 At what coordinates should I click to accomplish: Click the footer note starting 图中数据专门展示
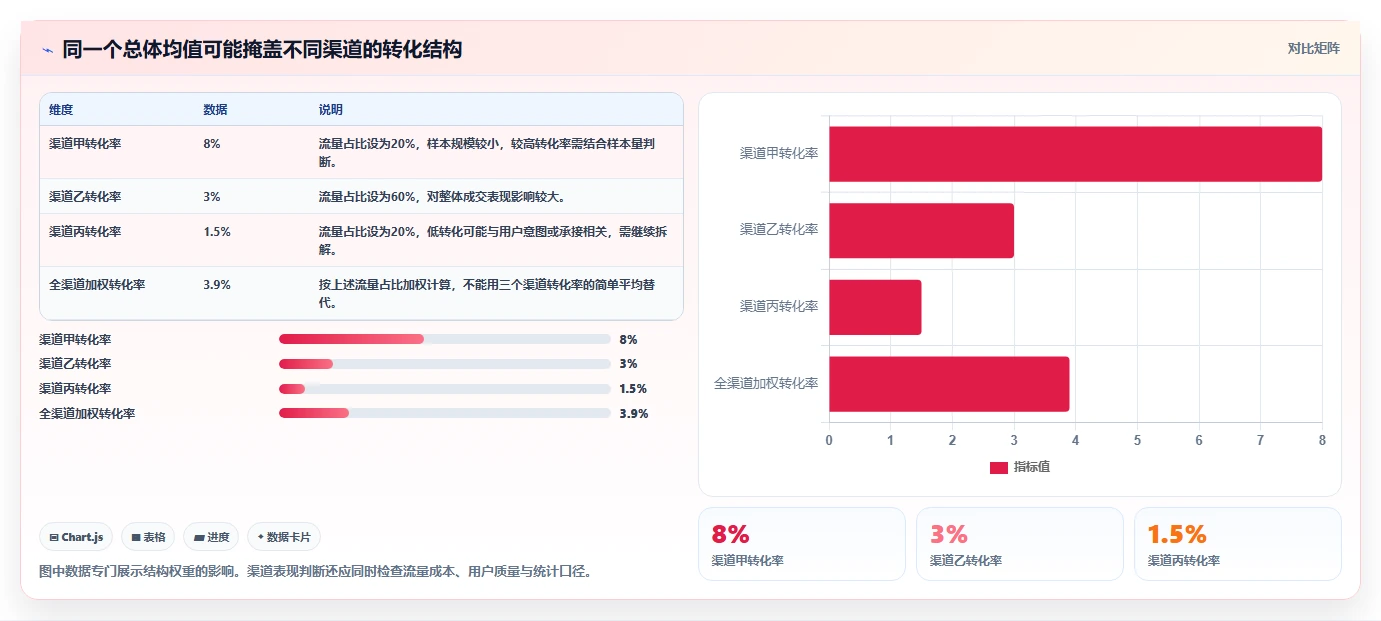coord(316,572)
